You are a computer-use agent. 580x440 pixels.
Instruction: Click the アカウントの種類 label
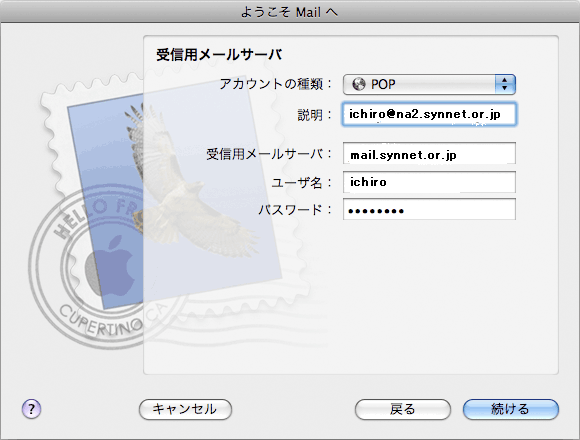coord(272,84)
